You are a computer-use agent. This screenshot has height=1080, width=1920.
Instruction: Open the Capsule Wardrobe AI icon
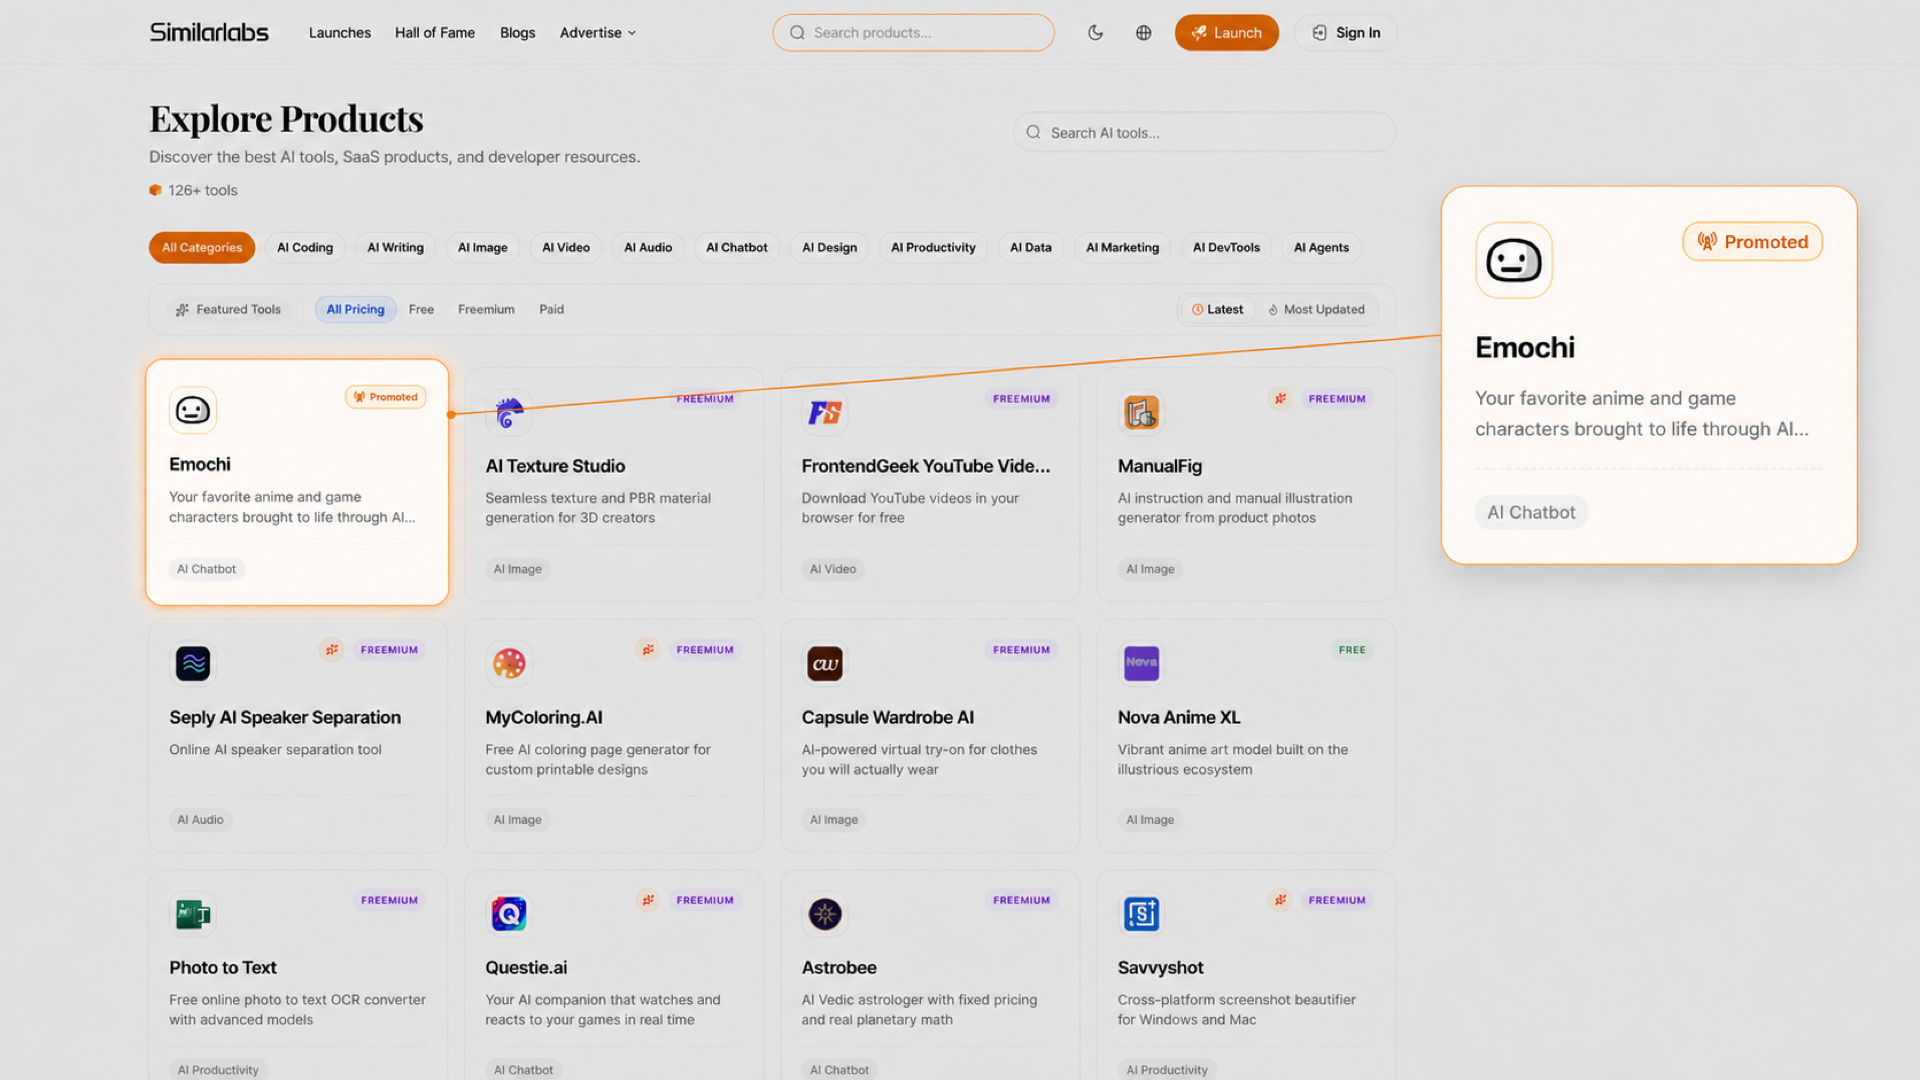825,663
